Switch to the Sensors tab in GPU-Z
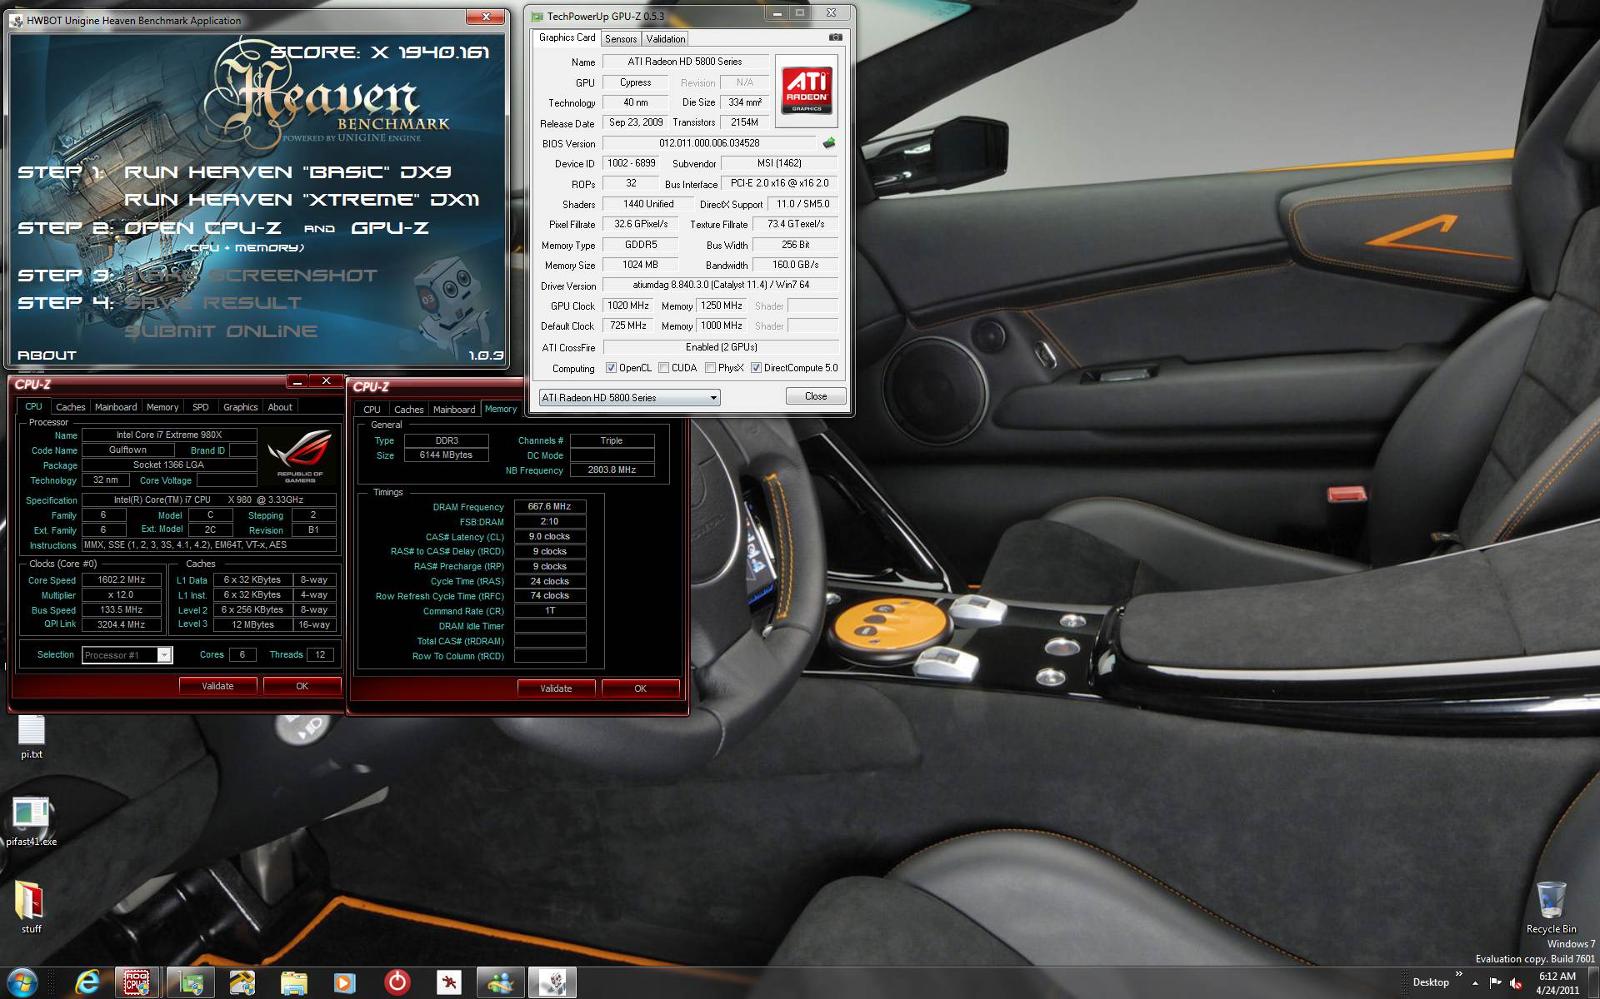This screenshot has width=1600, height=999. 621,39
